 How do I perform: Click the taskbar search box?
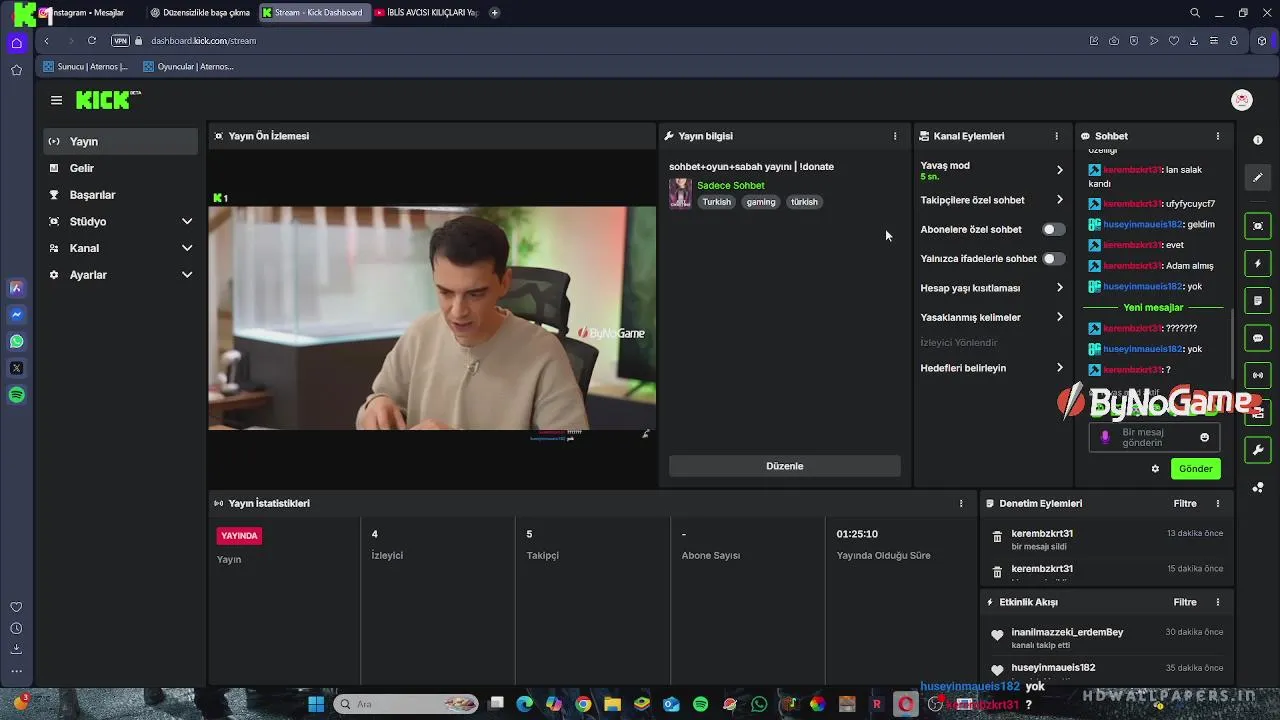point(406,704)
